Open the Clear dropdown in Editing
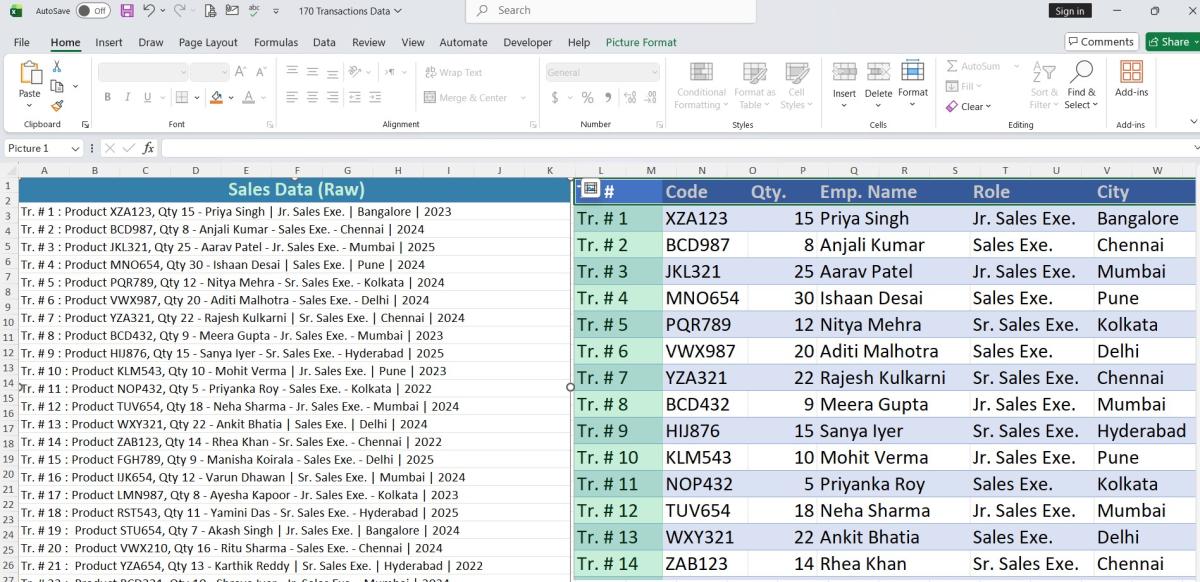This screenshot has height=582, width=1200. pyautogui.click(x=970, y=107)
